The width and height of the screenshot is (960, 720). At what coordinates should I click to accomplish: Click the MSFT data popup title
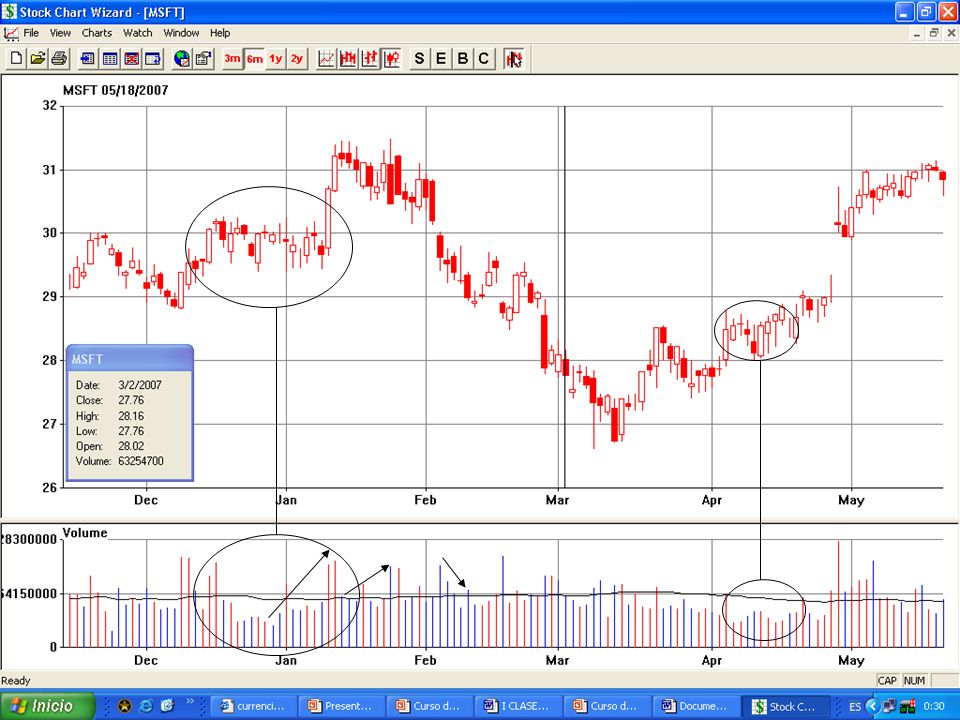(x=87, y=359)
